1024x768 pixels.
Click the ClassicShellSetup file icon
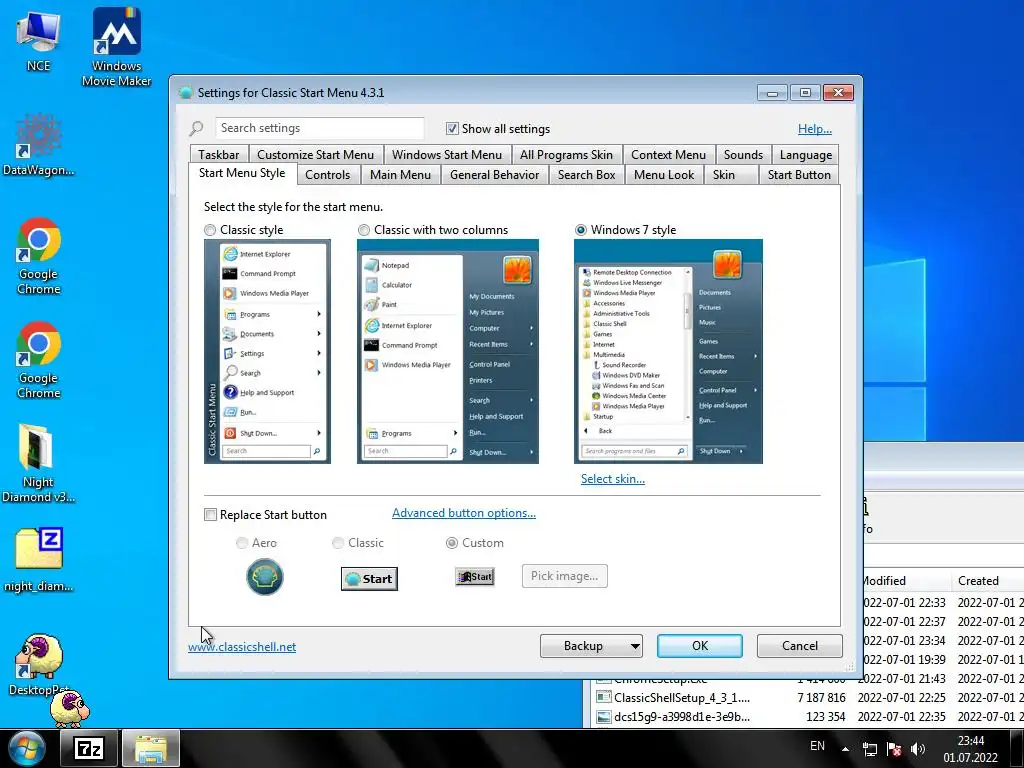pos(603,697)
